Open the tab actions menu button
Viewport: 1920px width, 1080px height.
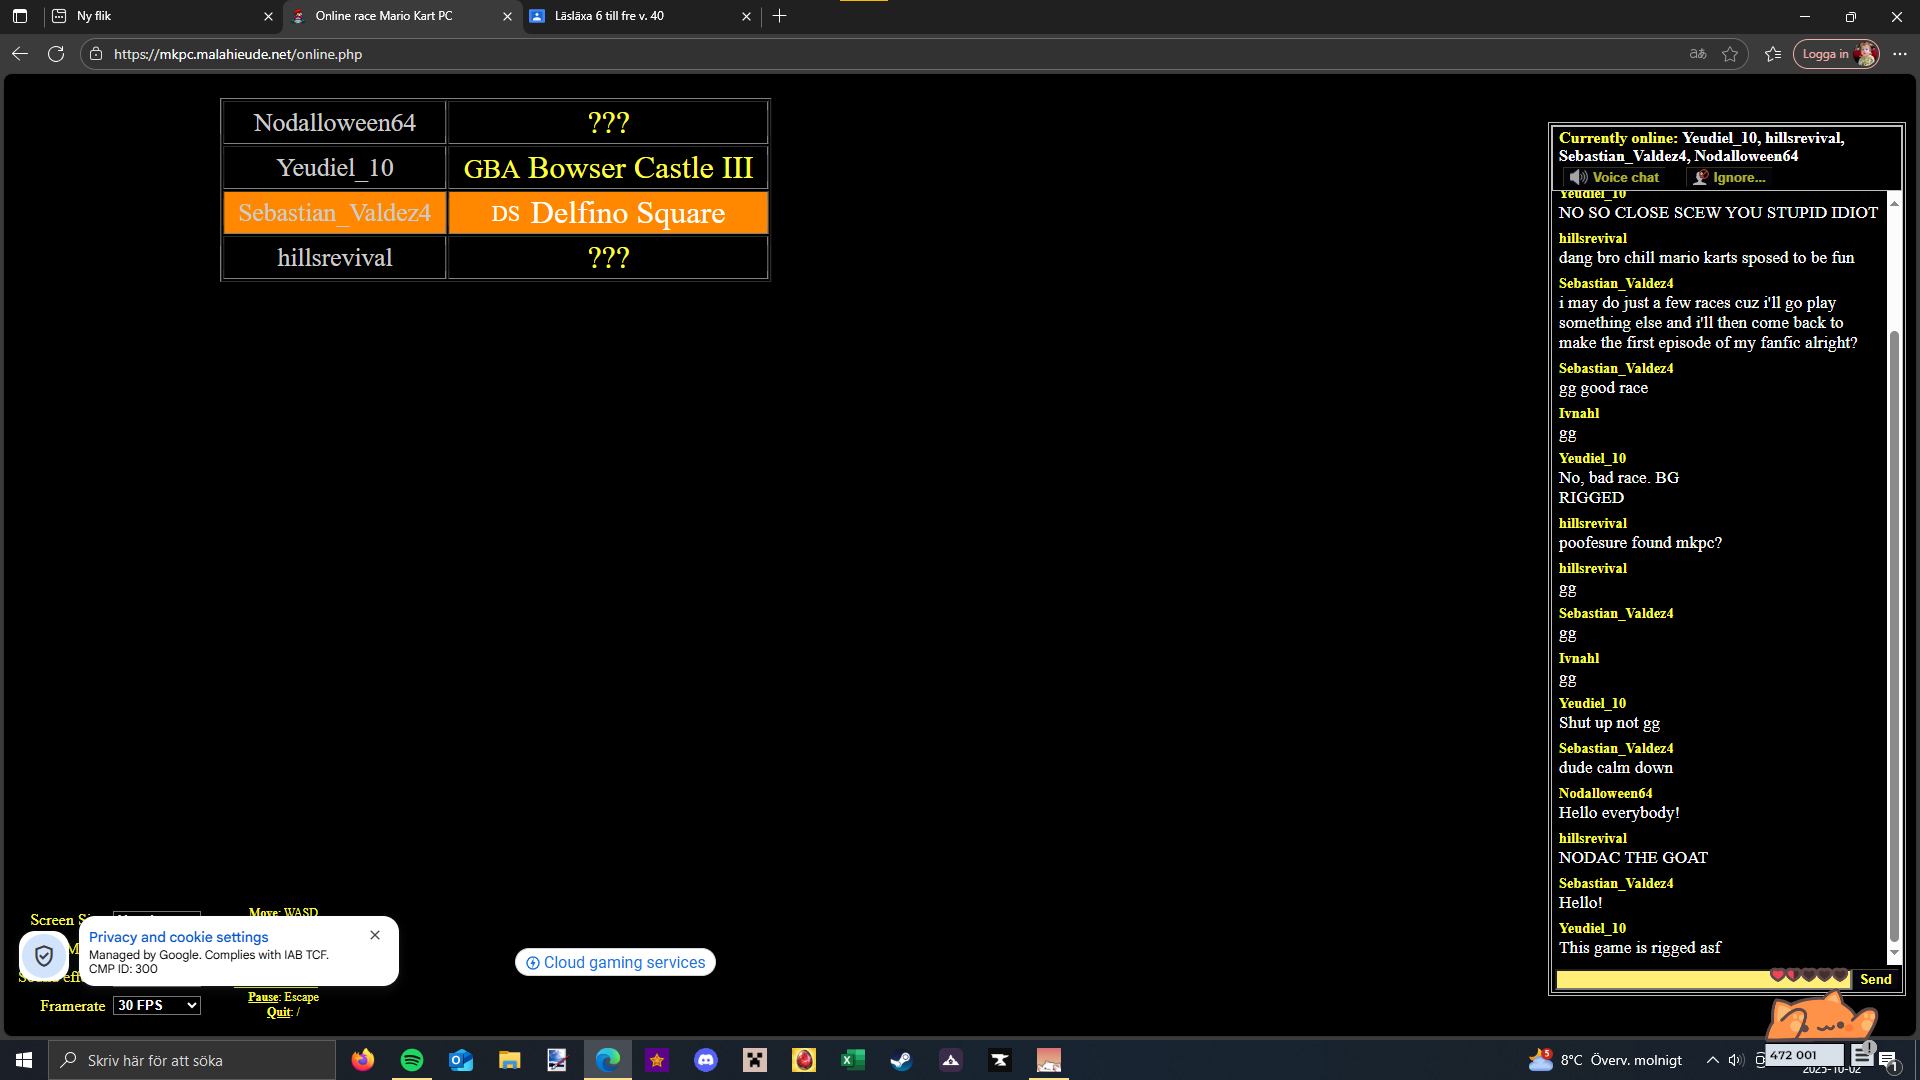[20, 16]
